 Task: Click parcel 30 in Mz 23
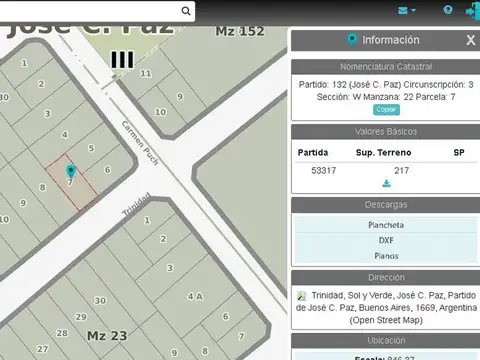point(100,301)
